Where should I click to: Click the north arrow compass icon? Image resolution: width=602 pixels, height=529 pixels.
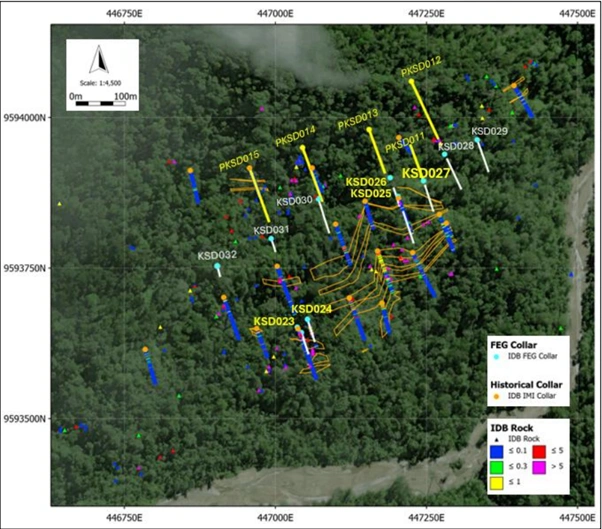click(x=99, y=61)
